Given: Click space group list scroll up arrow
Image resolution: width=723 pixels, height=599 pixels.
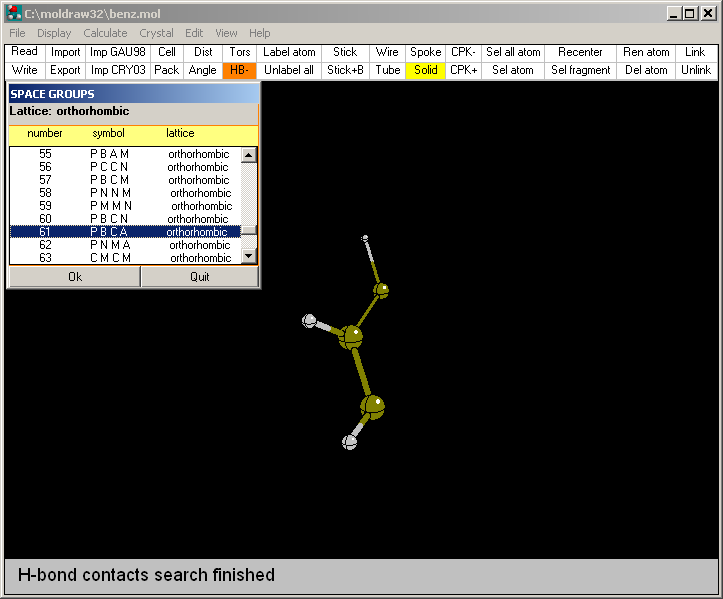Looking at the screenshot, I should click(249, 155).
